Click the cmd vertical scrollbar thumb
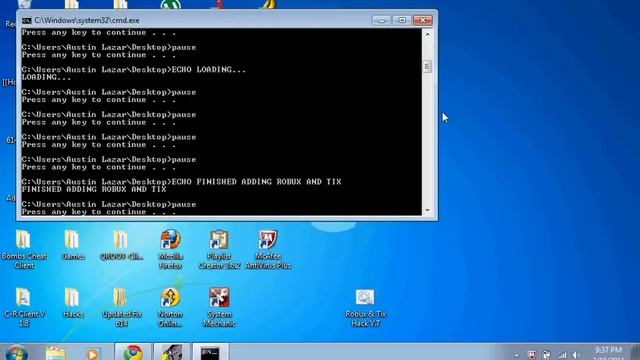This screenshot has height=360, width=640. click(x=427, y=66)
